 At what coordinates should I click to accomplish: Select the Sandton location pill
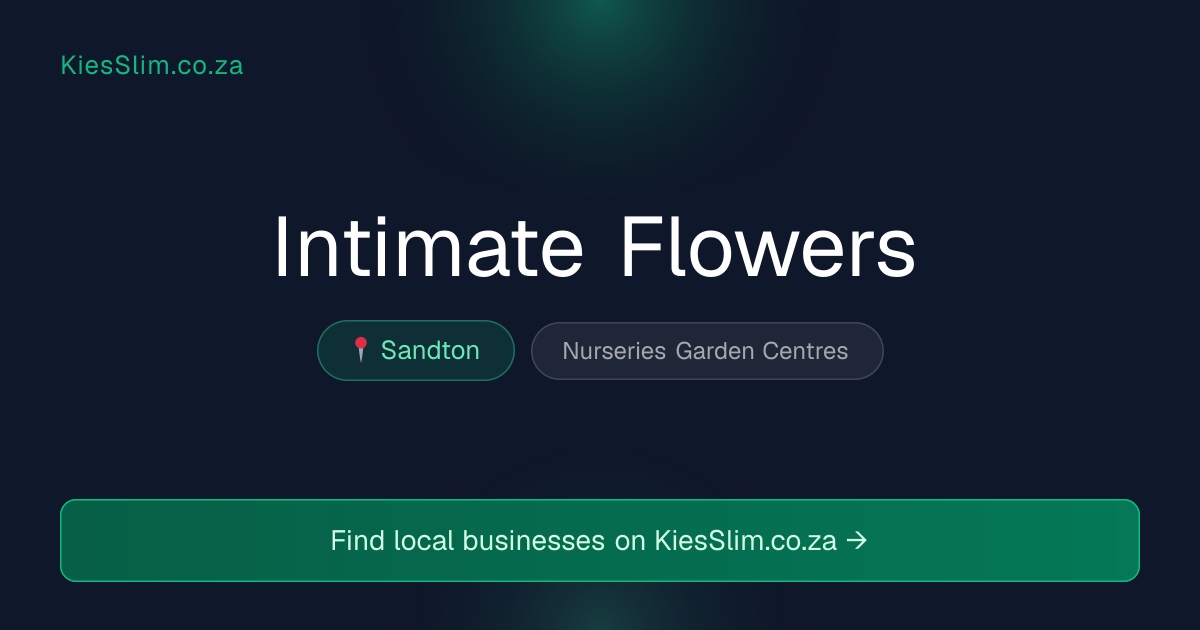coord(416,350)
